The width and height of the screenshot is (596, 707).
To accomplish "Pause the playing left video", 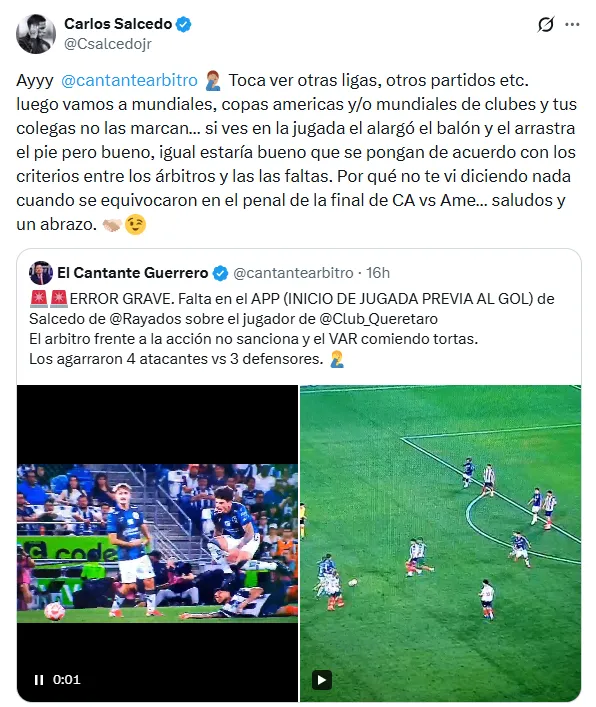I will [x=39, y=679].
